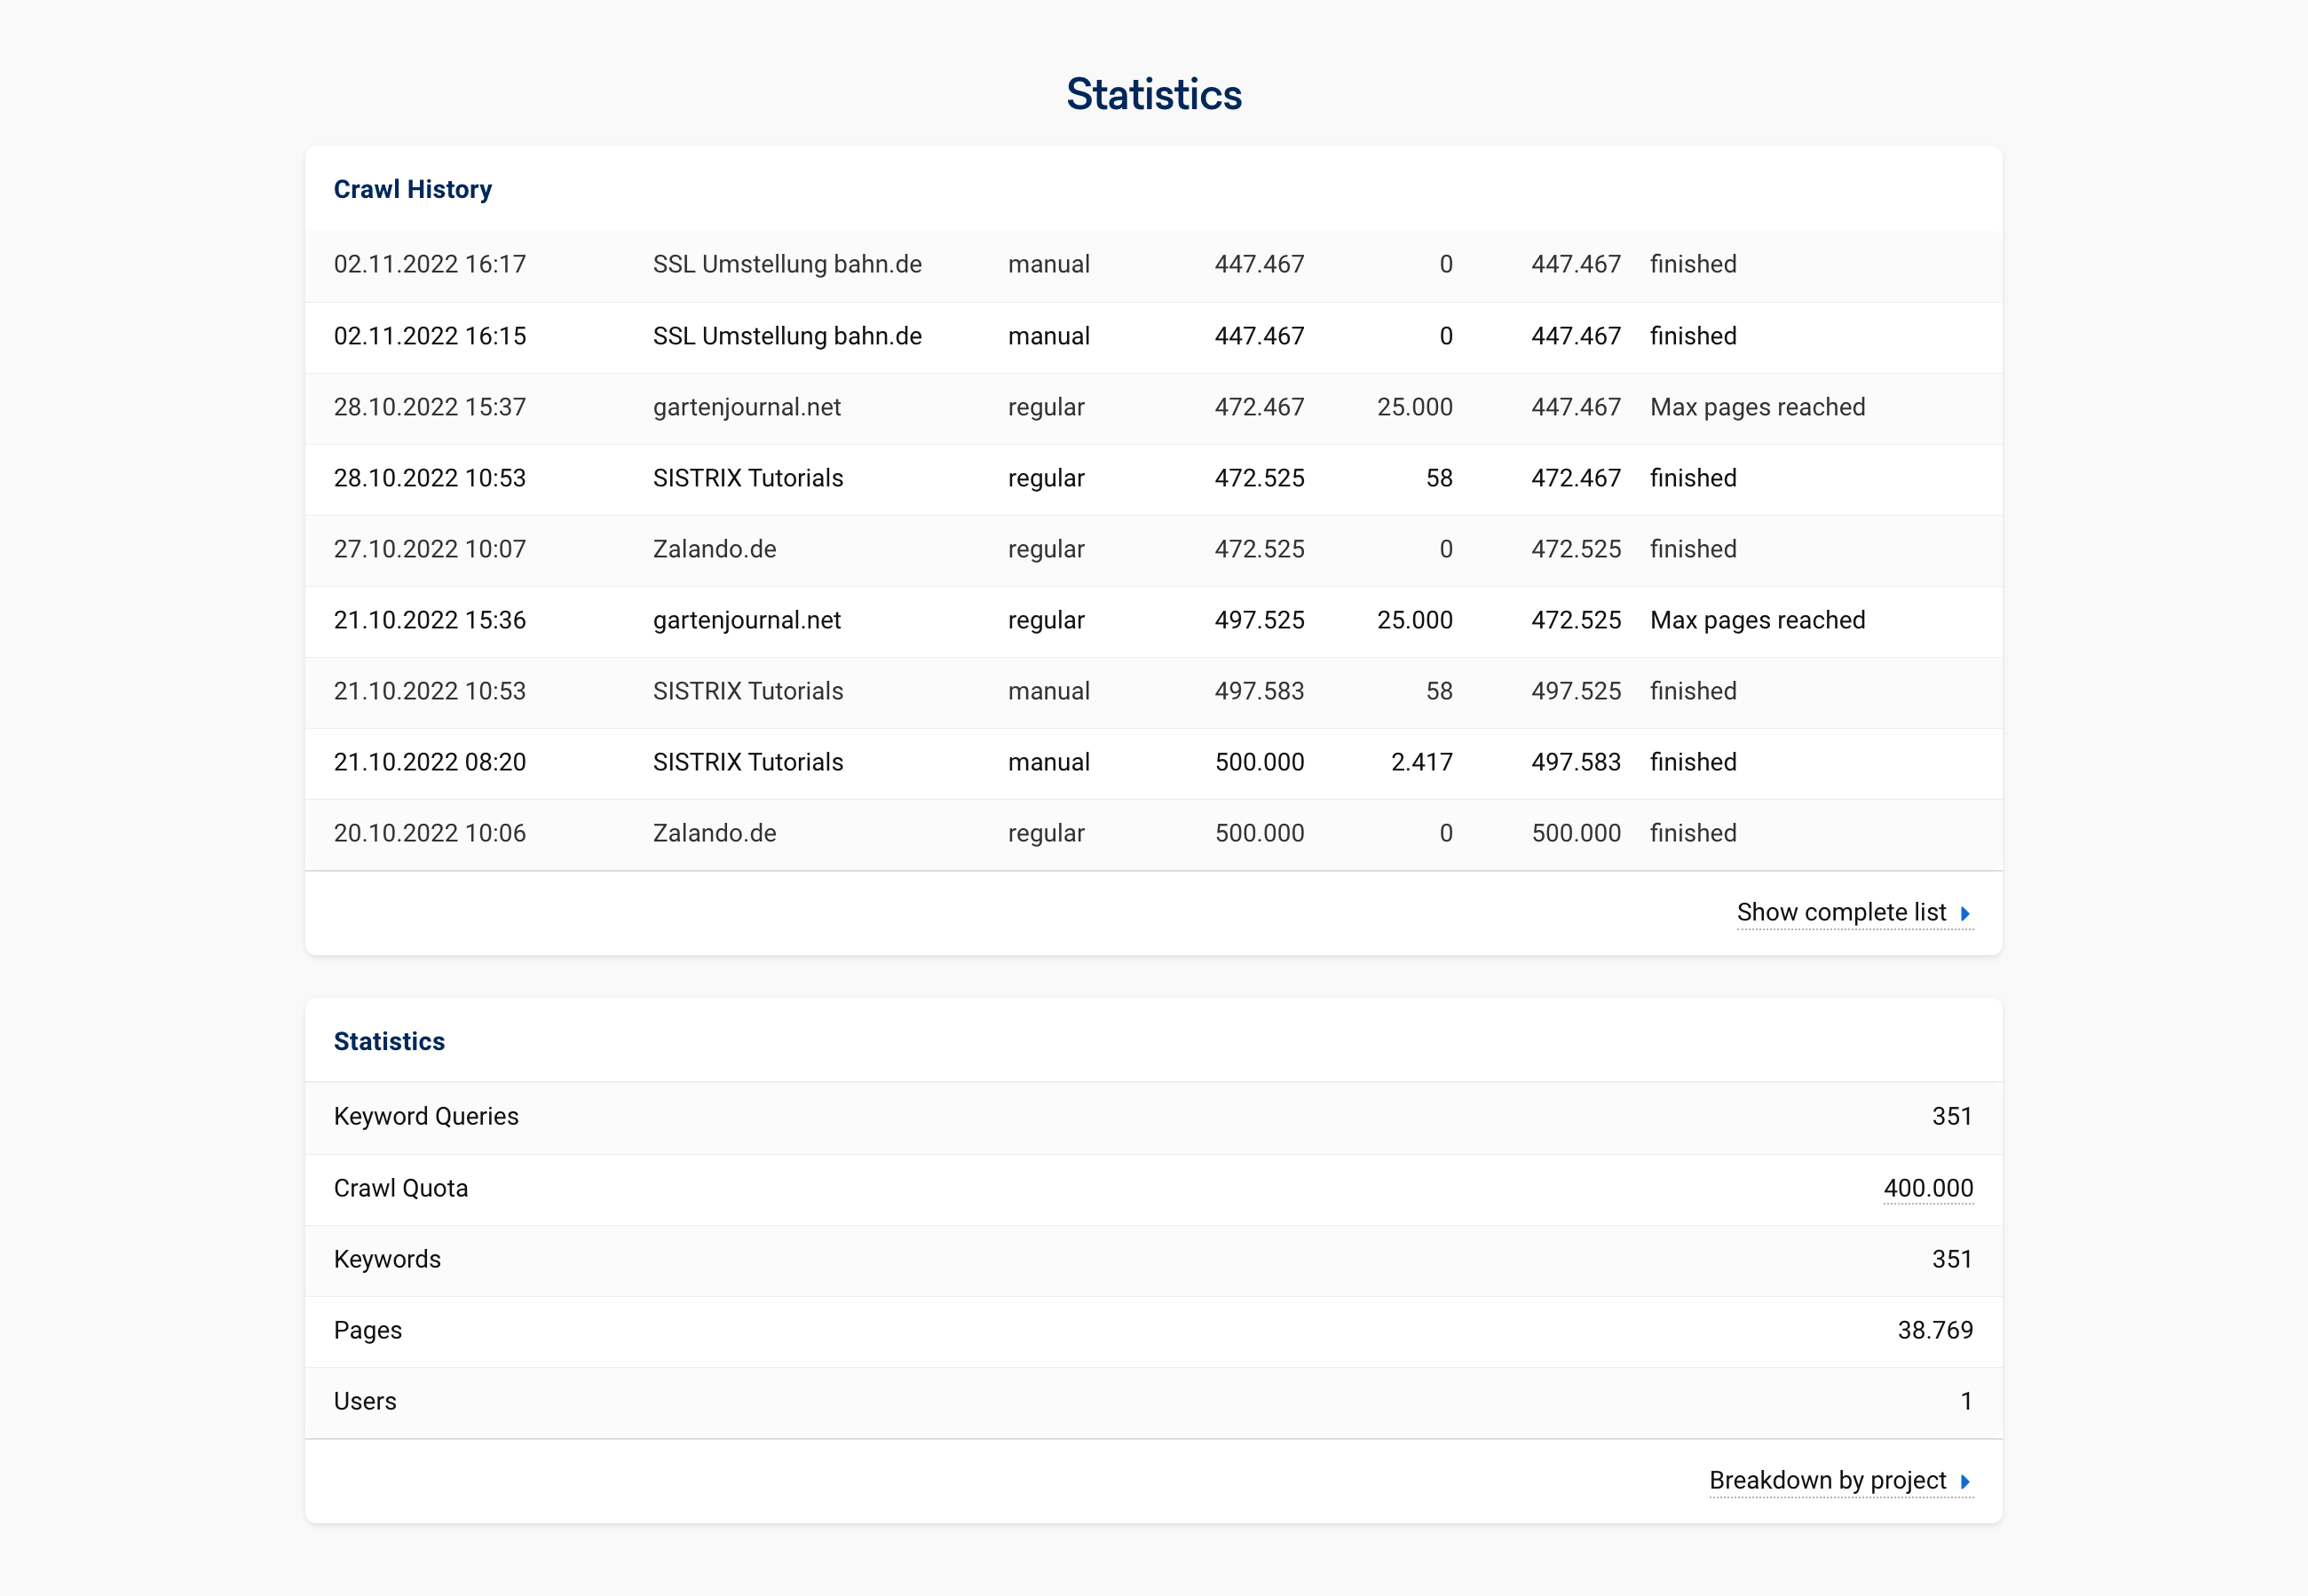Select the crawl date 02.11.2022 16:15
The width and height of the screenshot is (2308, 1596).
point(430,336)
